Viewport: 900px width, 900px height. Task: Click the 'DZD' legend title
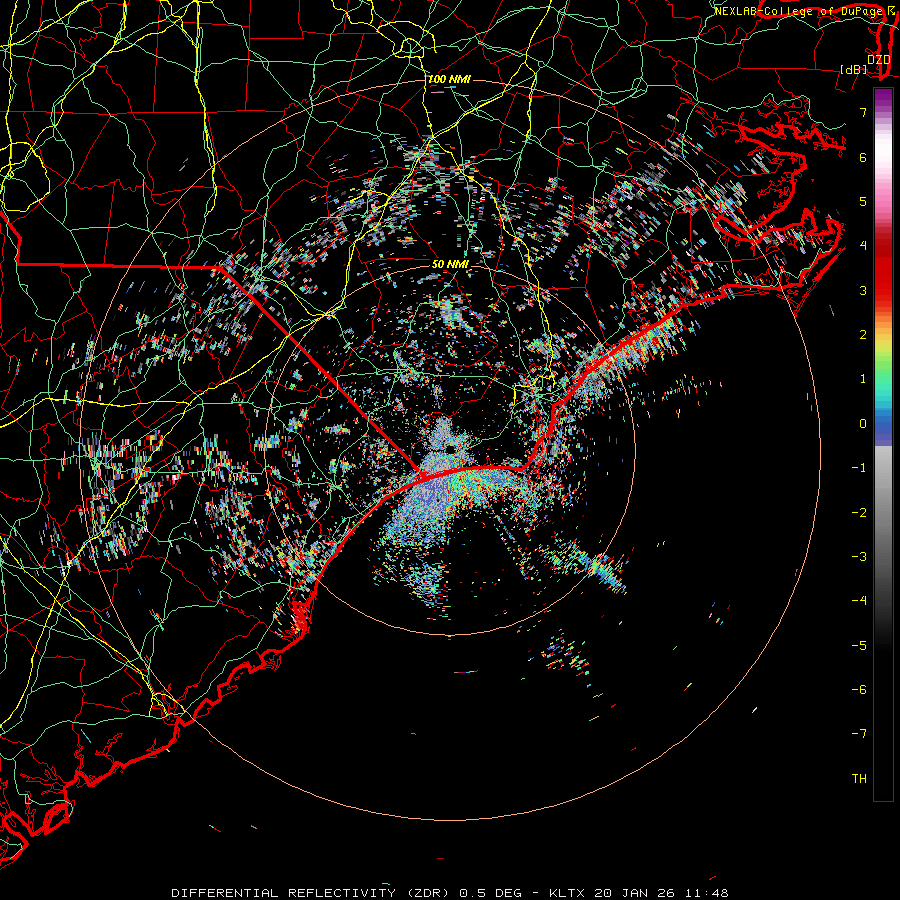pyautogui.click(x=878, y=60)
